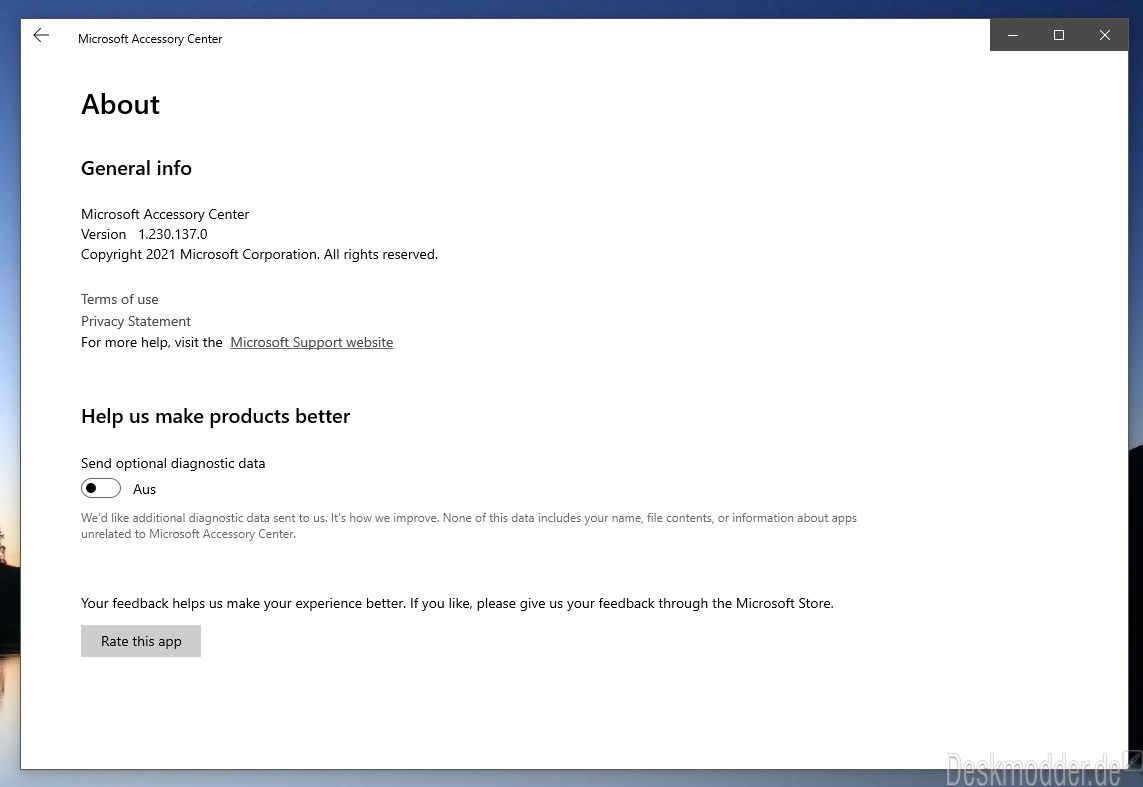The image size is (1143, 787).
Task: Select the General info heading
Action: tap(136, 168)
